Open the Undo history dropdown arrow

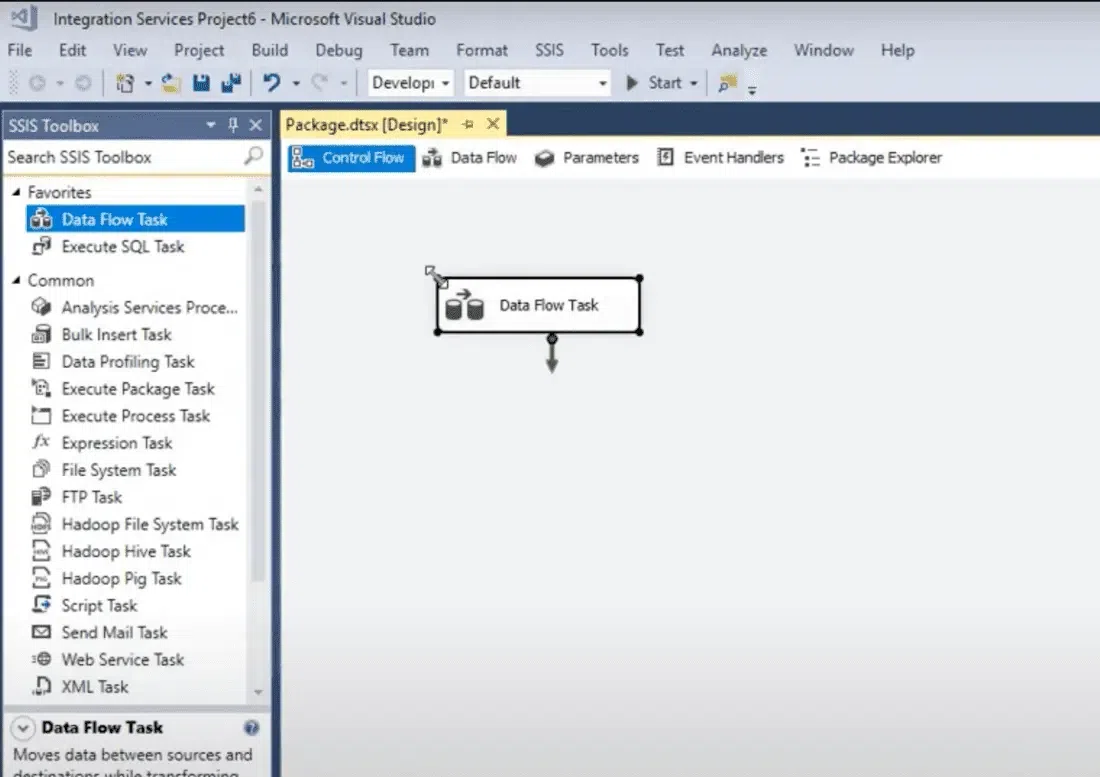(296, 83)
